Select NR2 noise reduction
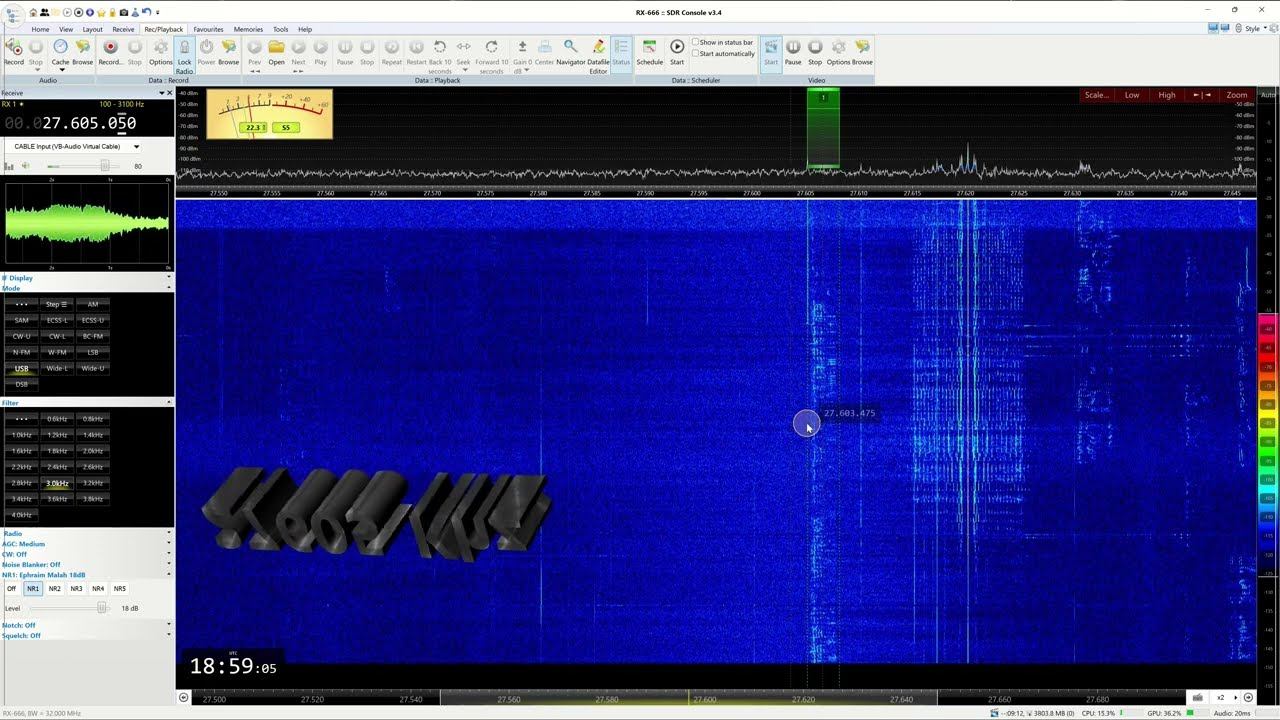This screenshot has width=1280, height=720. click(x=54, y=589)
